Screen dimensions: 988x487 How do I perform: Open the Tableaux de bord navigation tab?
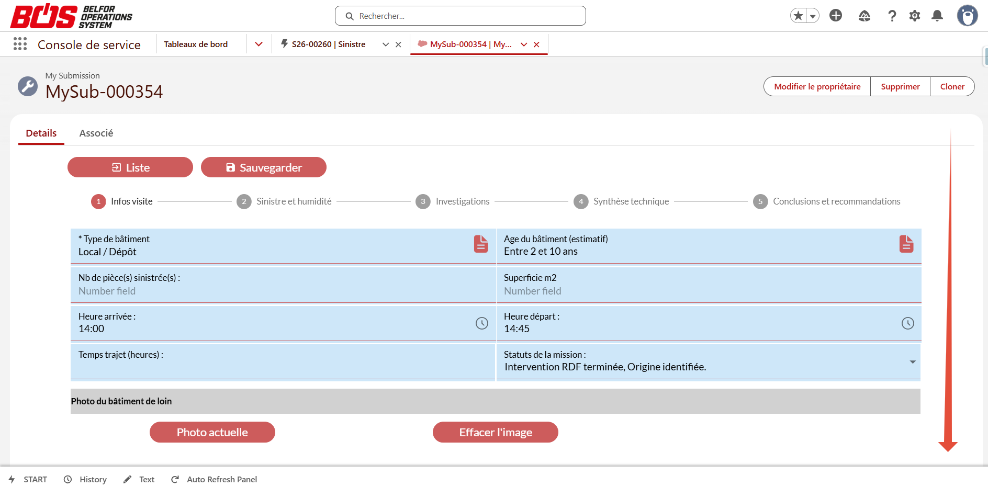196,44
